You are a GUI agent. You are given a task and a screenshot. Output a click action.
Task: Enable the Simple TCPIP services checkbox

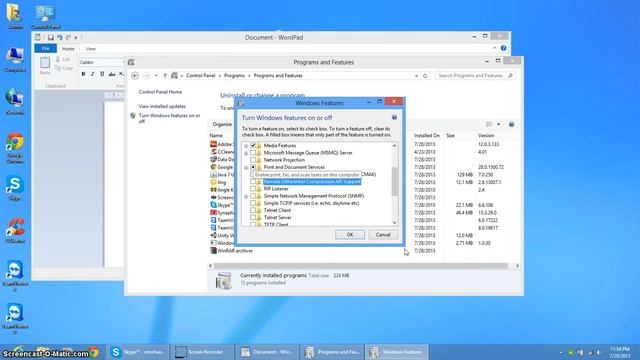click(253, 203)
